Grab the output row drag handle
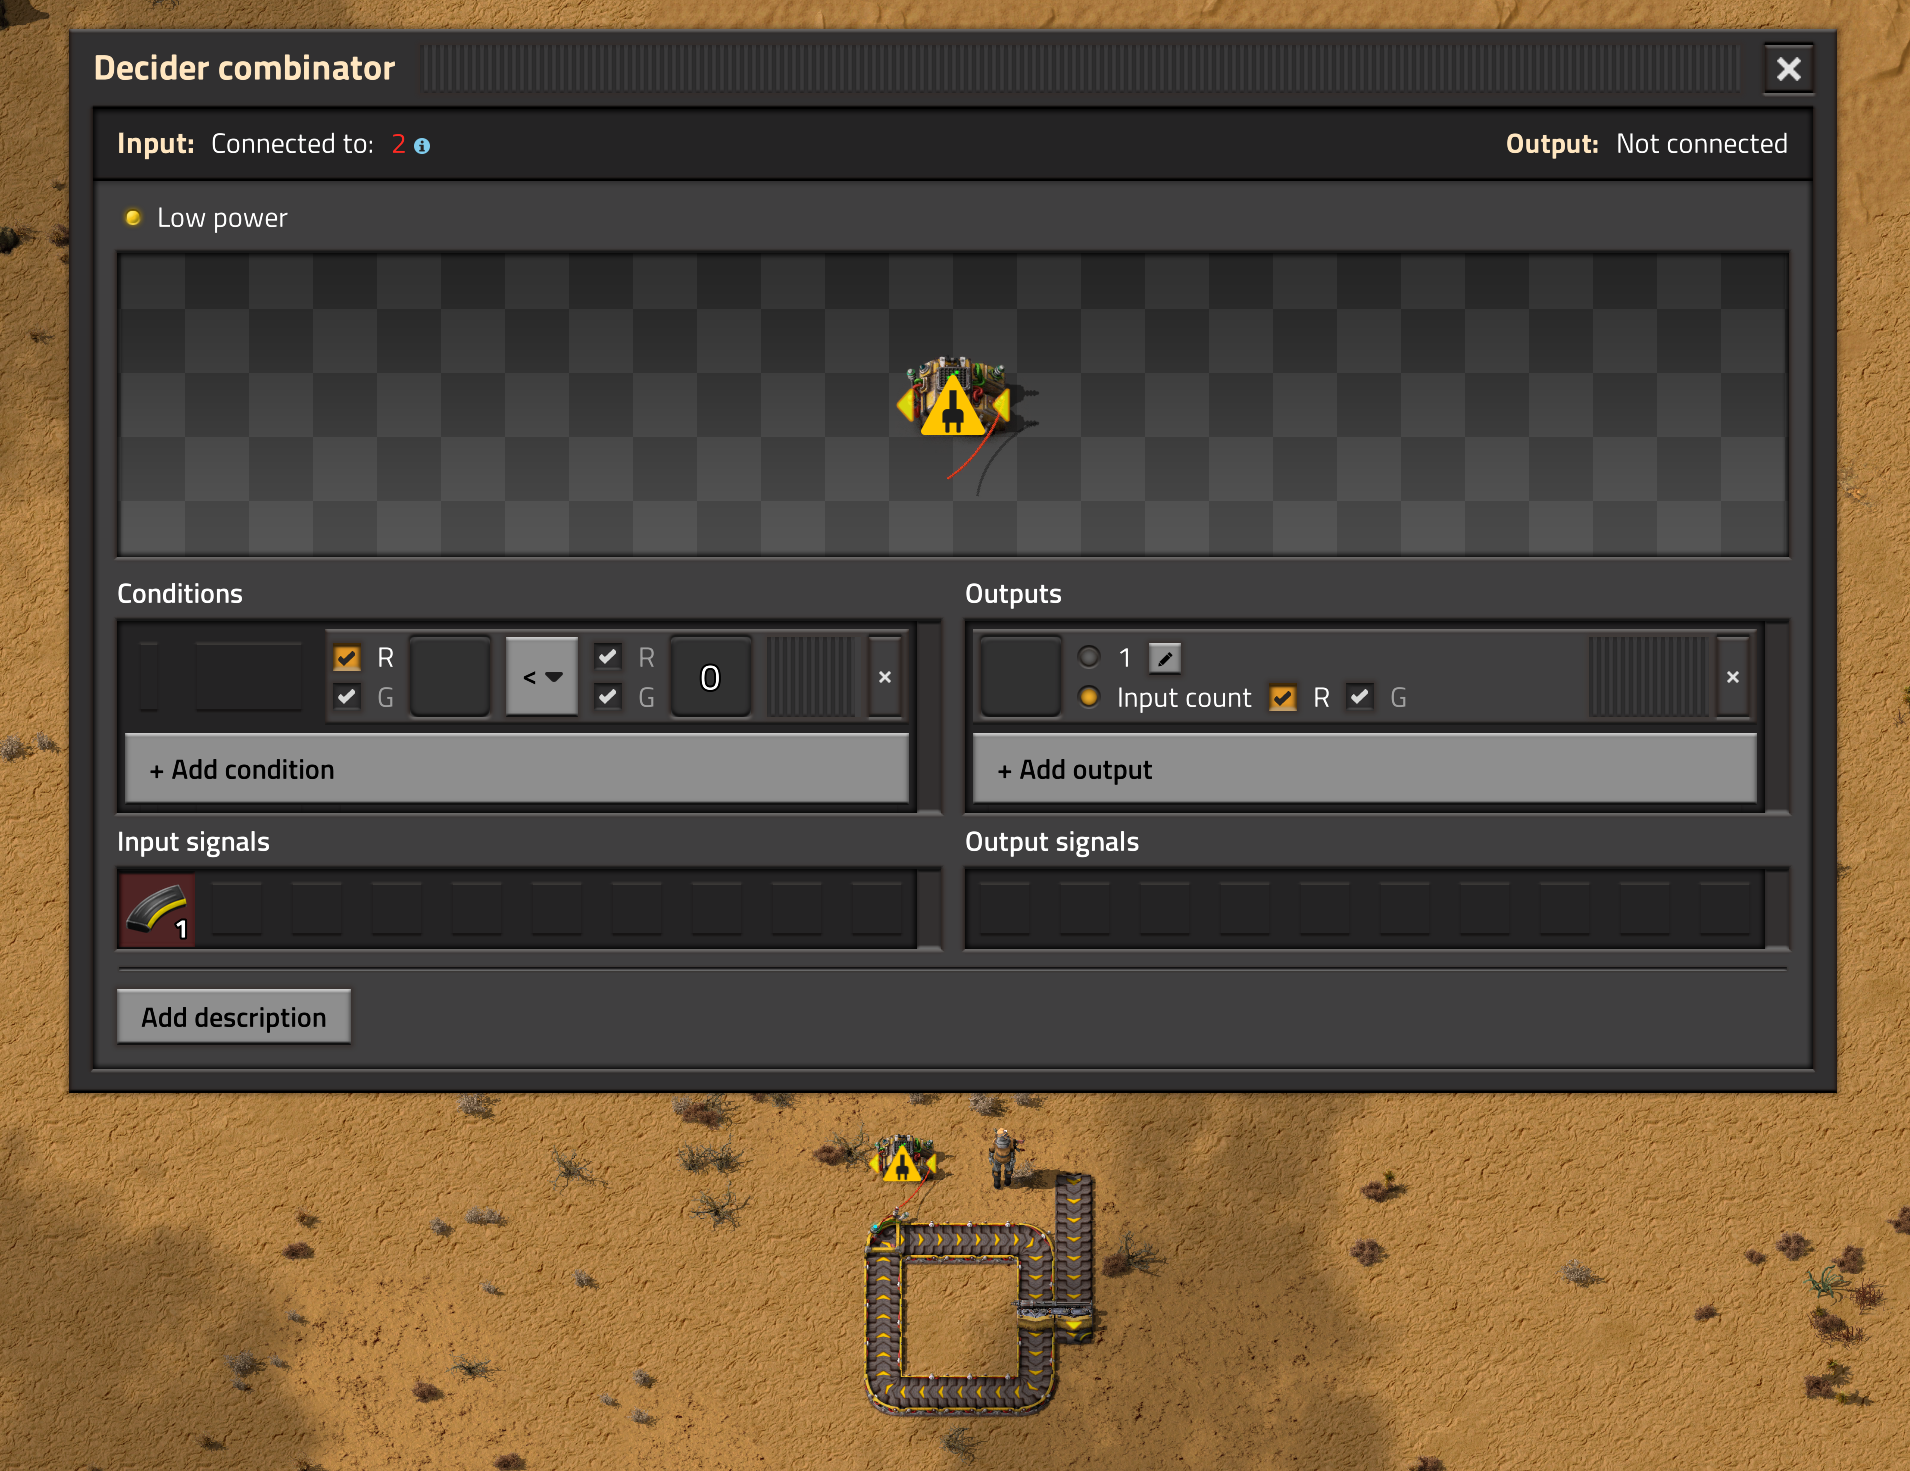Image resolution: width=1910 pixels, height=1471 pixels. click(x=1648, y=677)
